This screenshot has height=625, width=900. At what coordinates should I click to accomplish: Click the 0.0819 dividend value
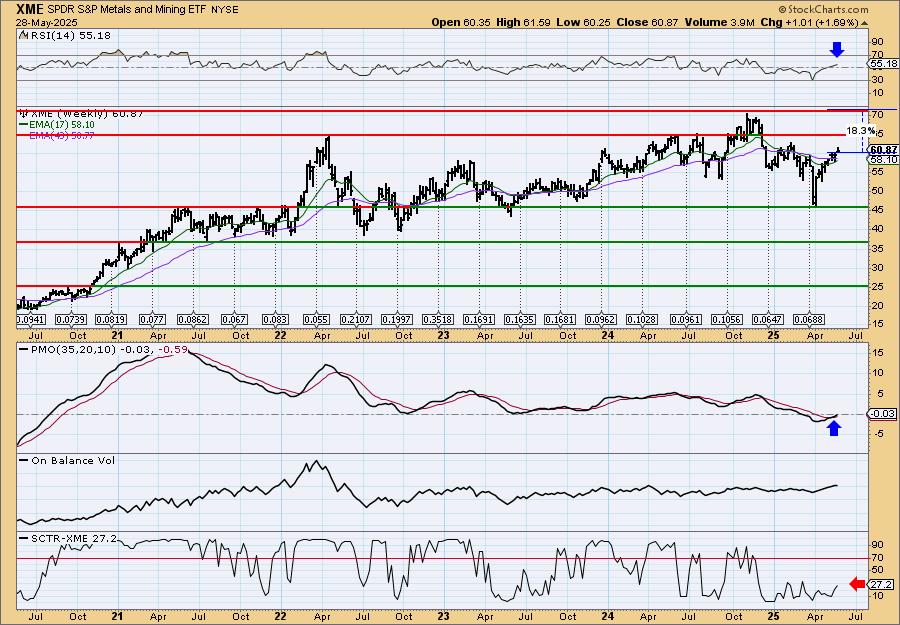pos(111,319)
